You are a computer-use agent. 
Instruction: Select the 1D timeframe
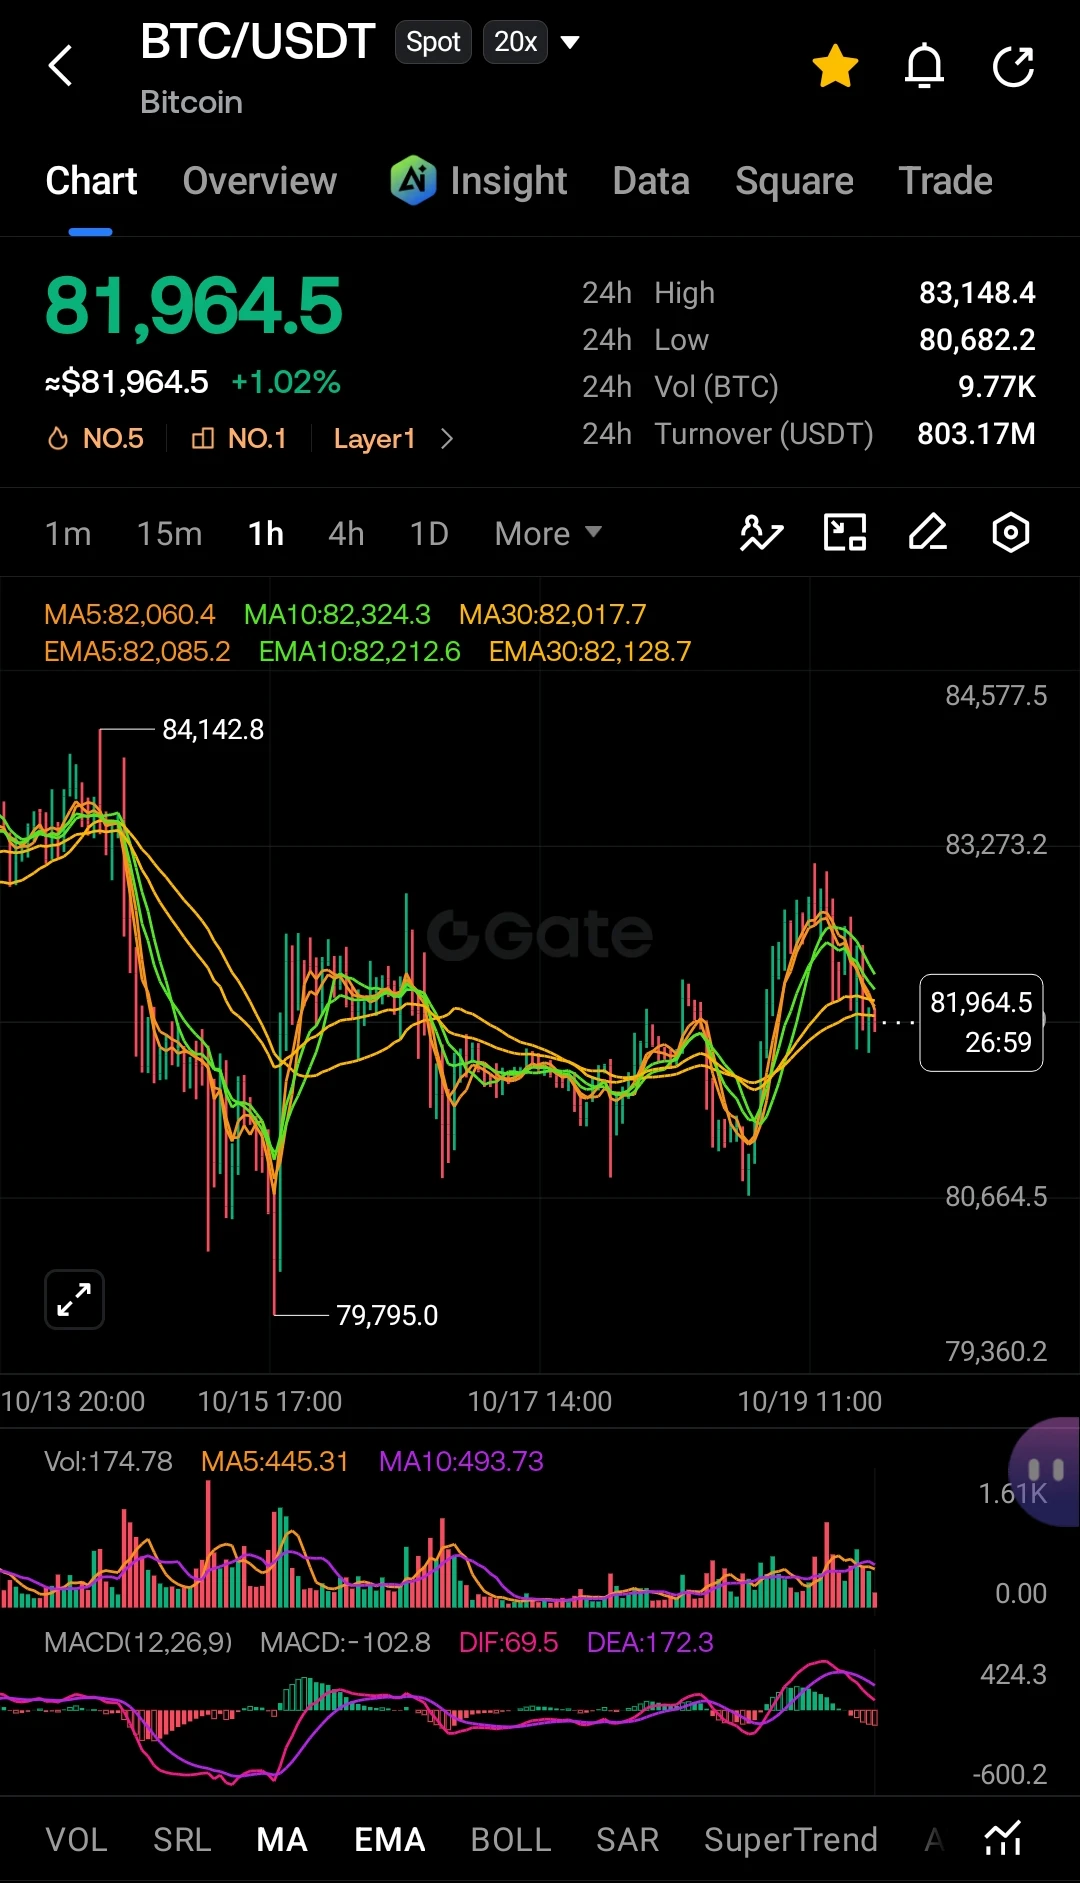[429, 534]
